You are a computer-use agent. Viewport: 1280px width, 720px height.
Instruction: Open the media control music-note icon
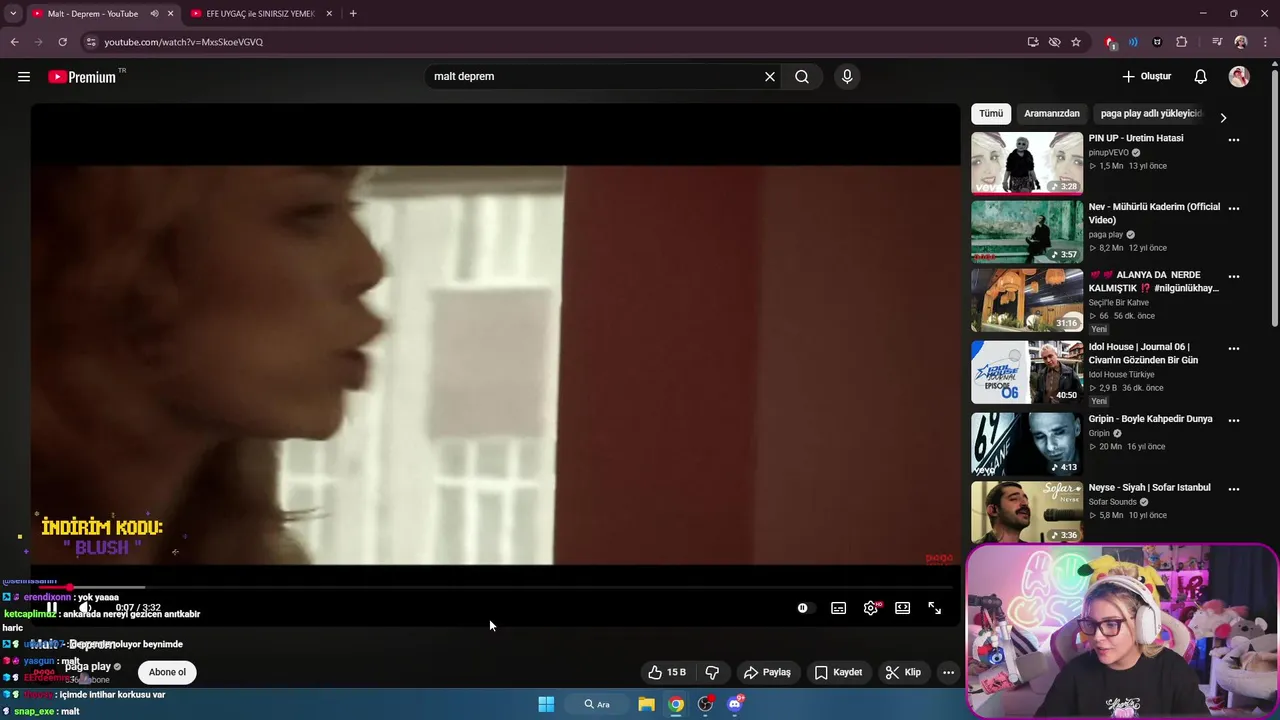click(x=1217, y=42)
